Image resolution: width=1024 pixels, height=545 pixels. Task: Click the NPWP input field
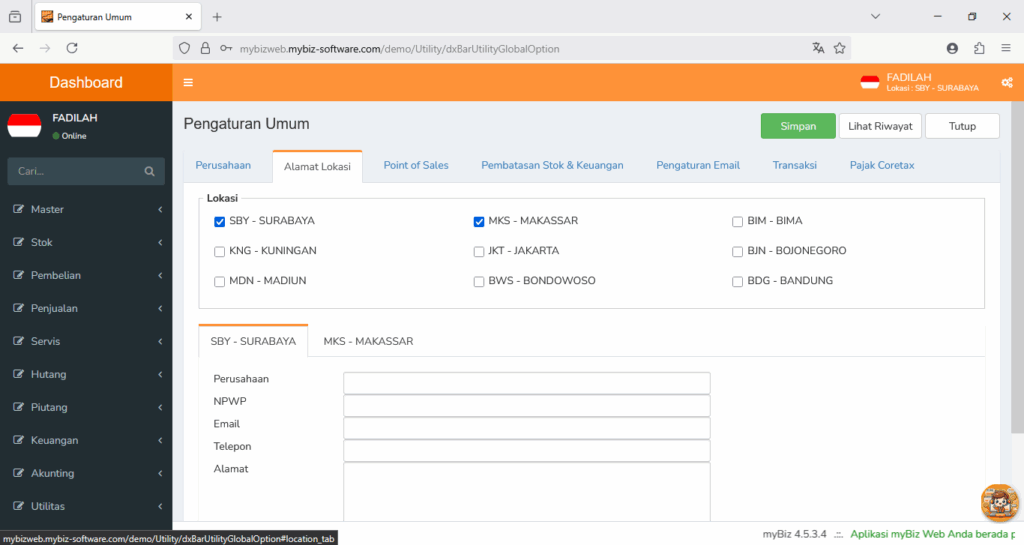(x=526, y=405)
